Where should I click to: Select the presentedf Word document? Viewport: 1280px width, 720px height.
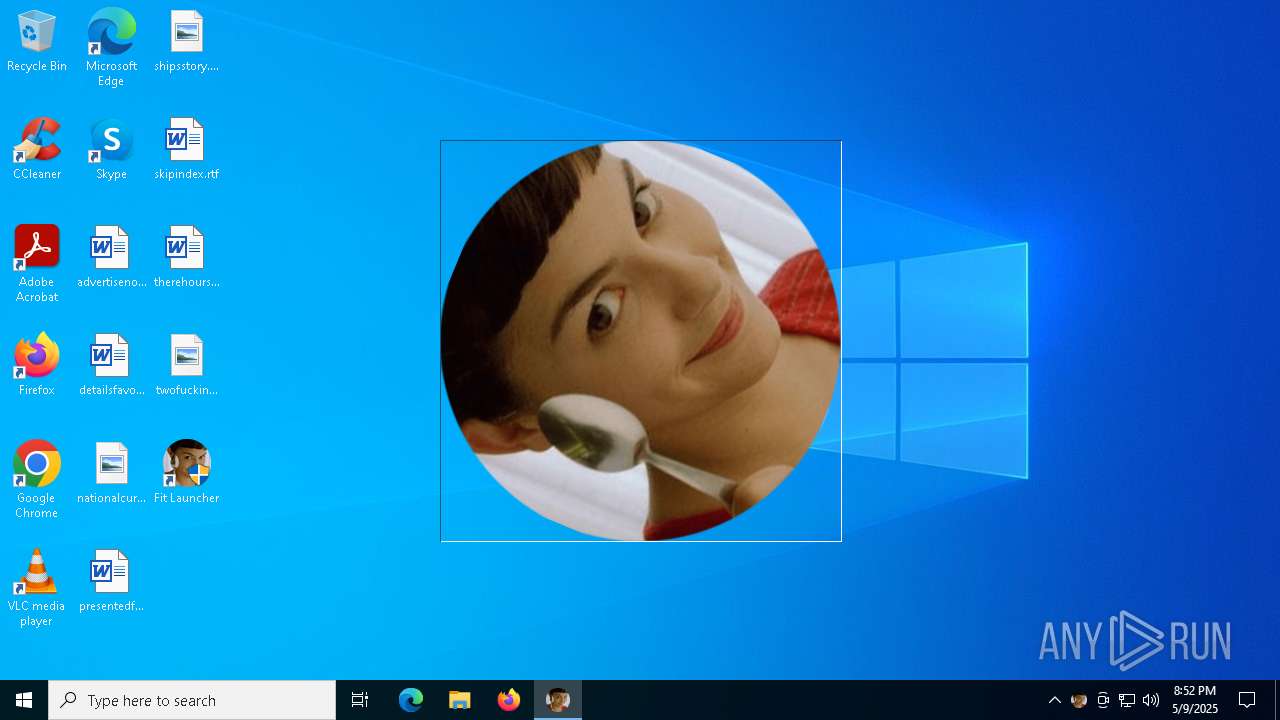pos(111,582)
